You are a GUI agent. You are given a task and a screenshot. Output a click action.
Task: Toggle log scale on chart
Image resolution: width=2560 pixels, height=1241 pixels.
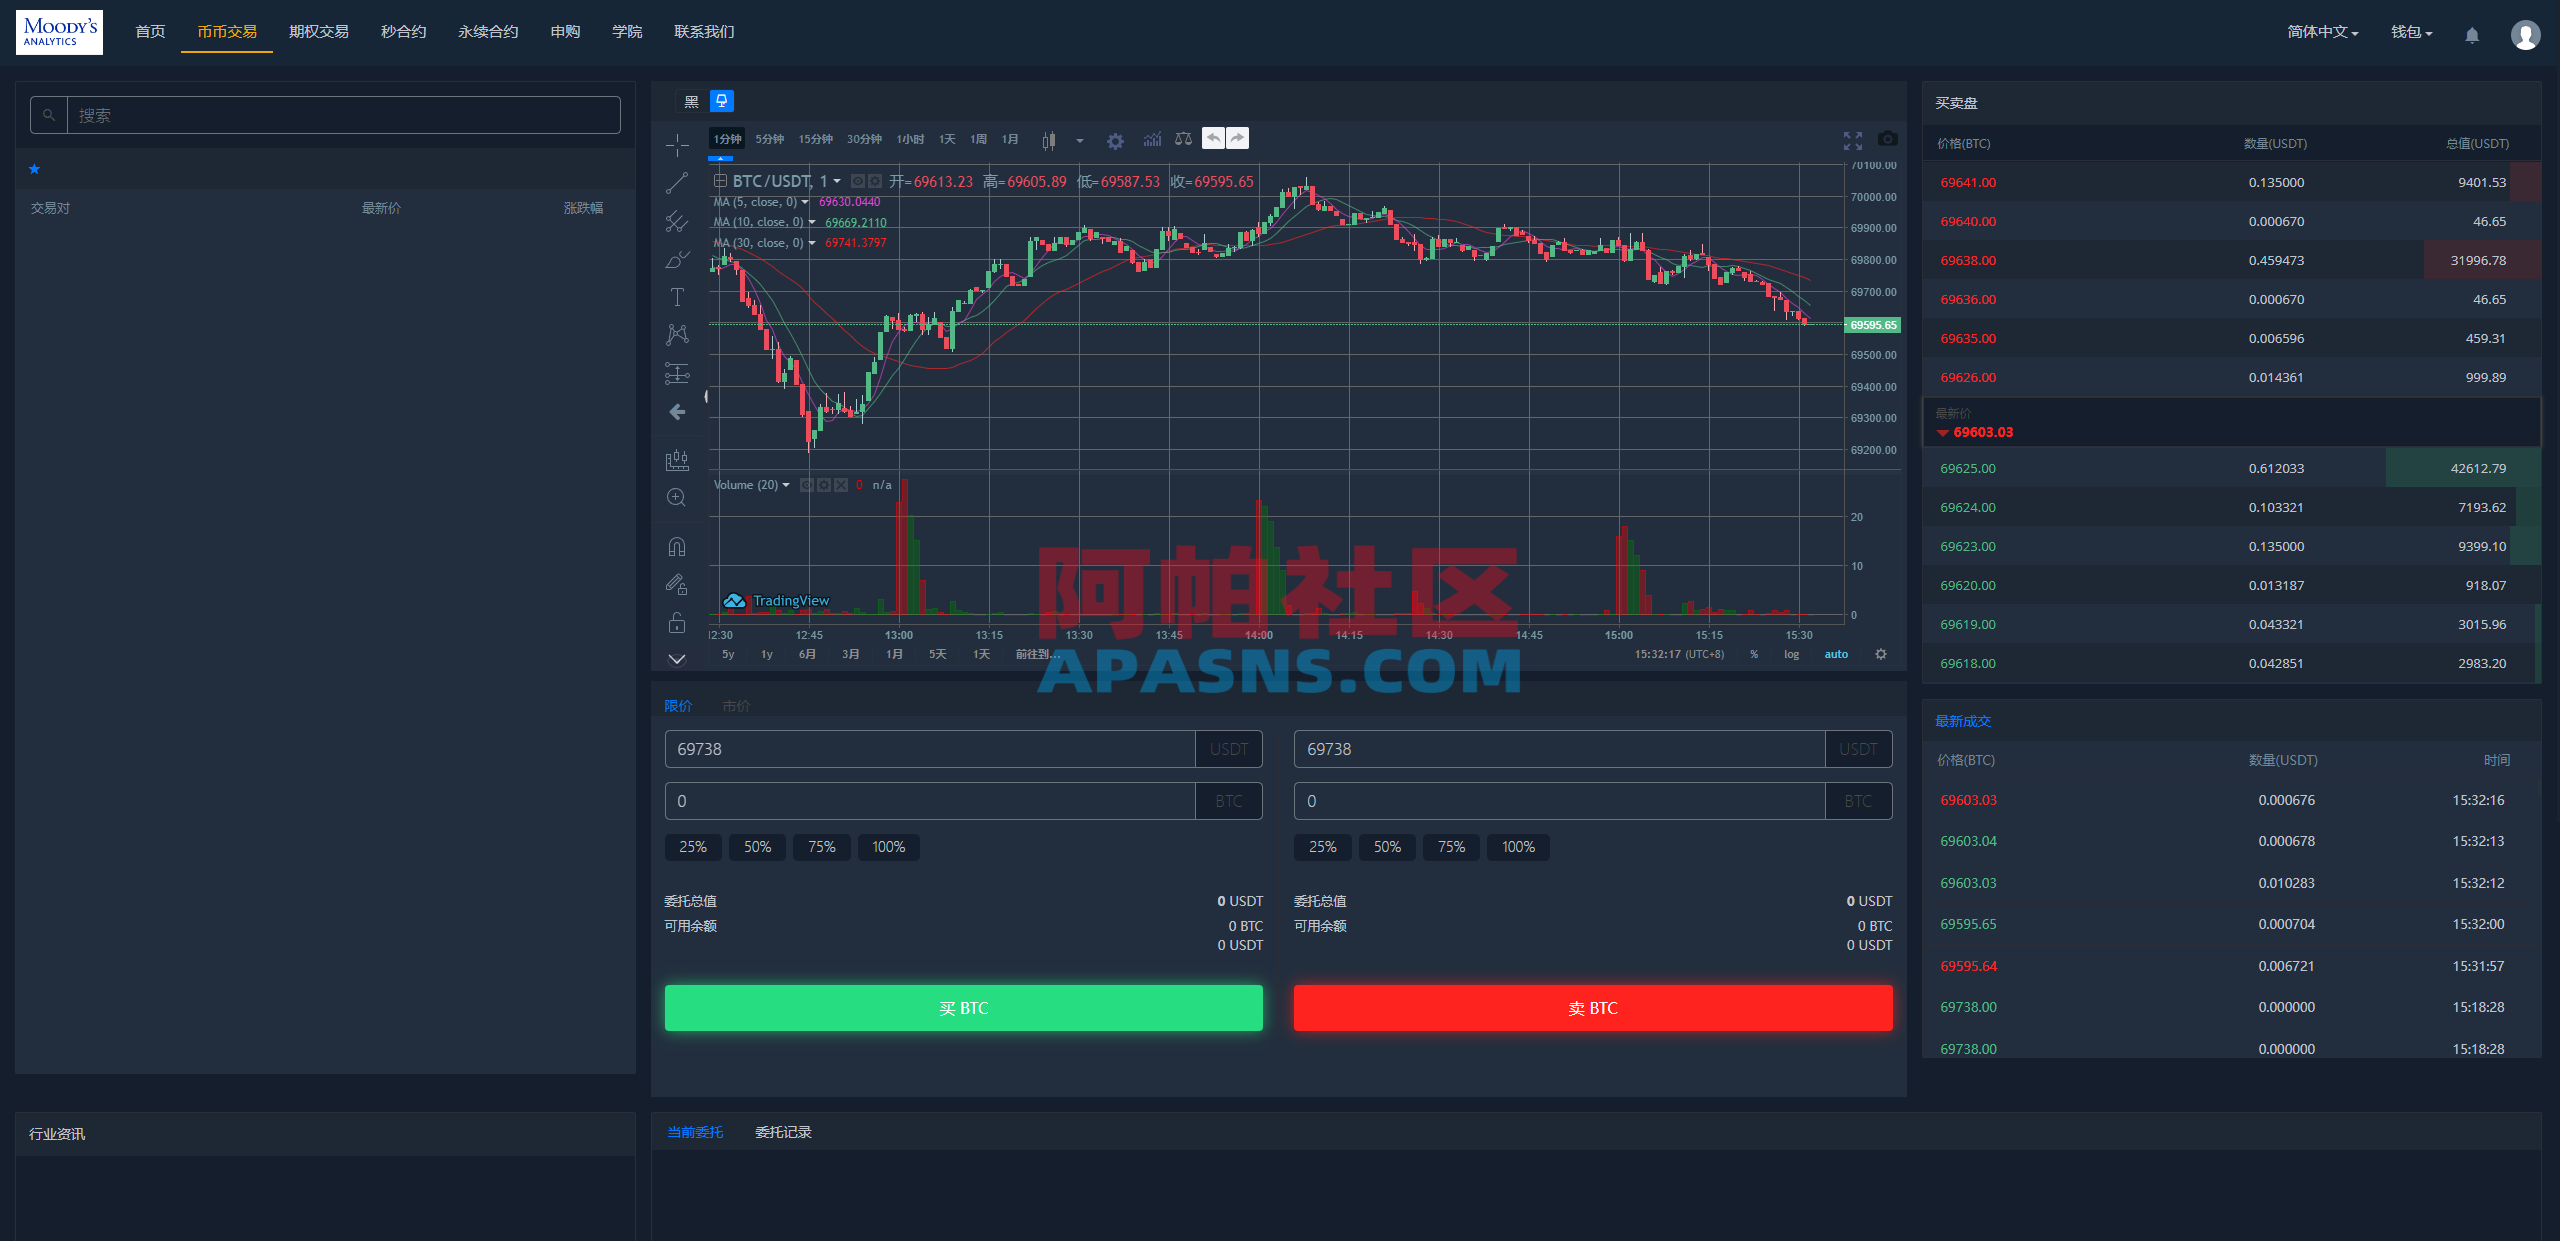pos(1791,654)
